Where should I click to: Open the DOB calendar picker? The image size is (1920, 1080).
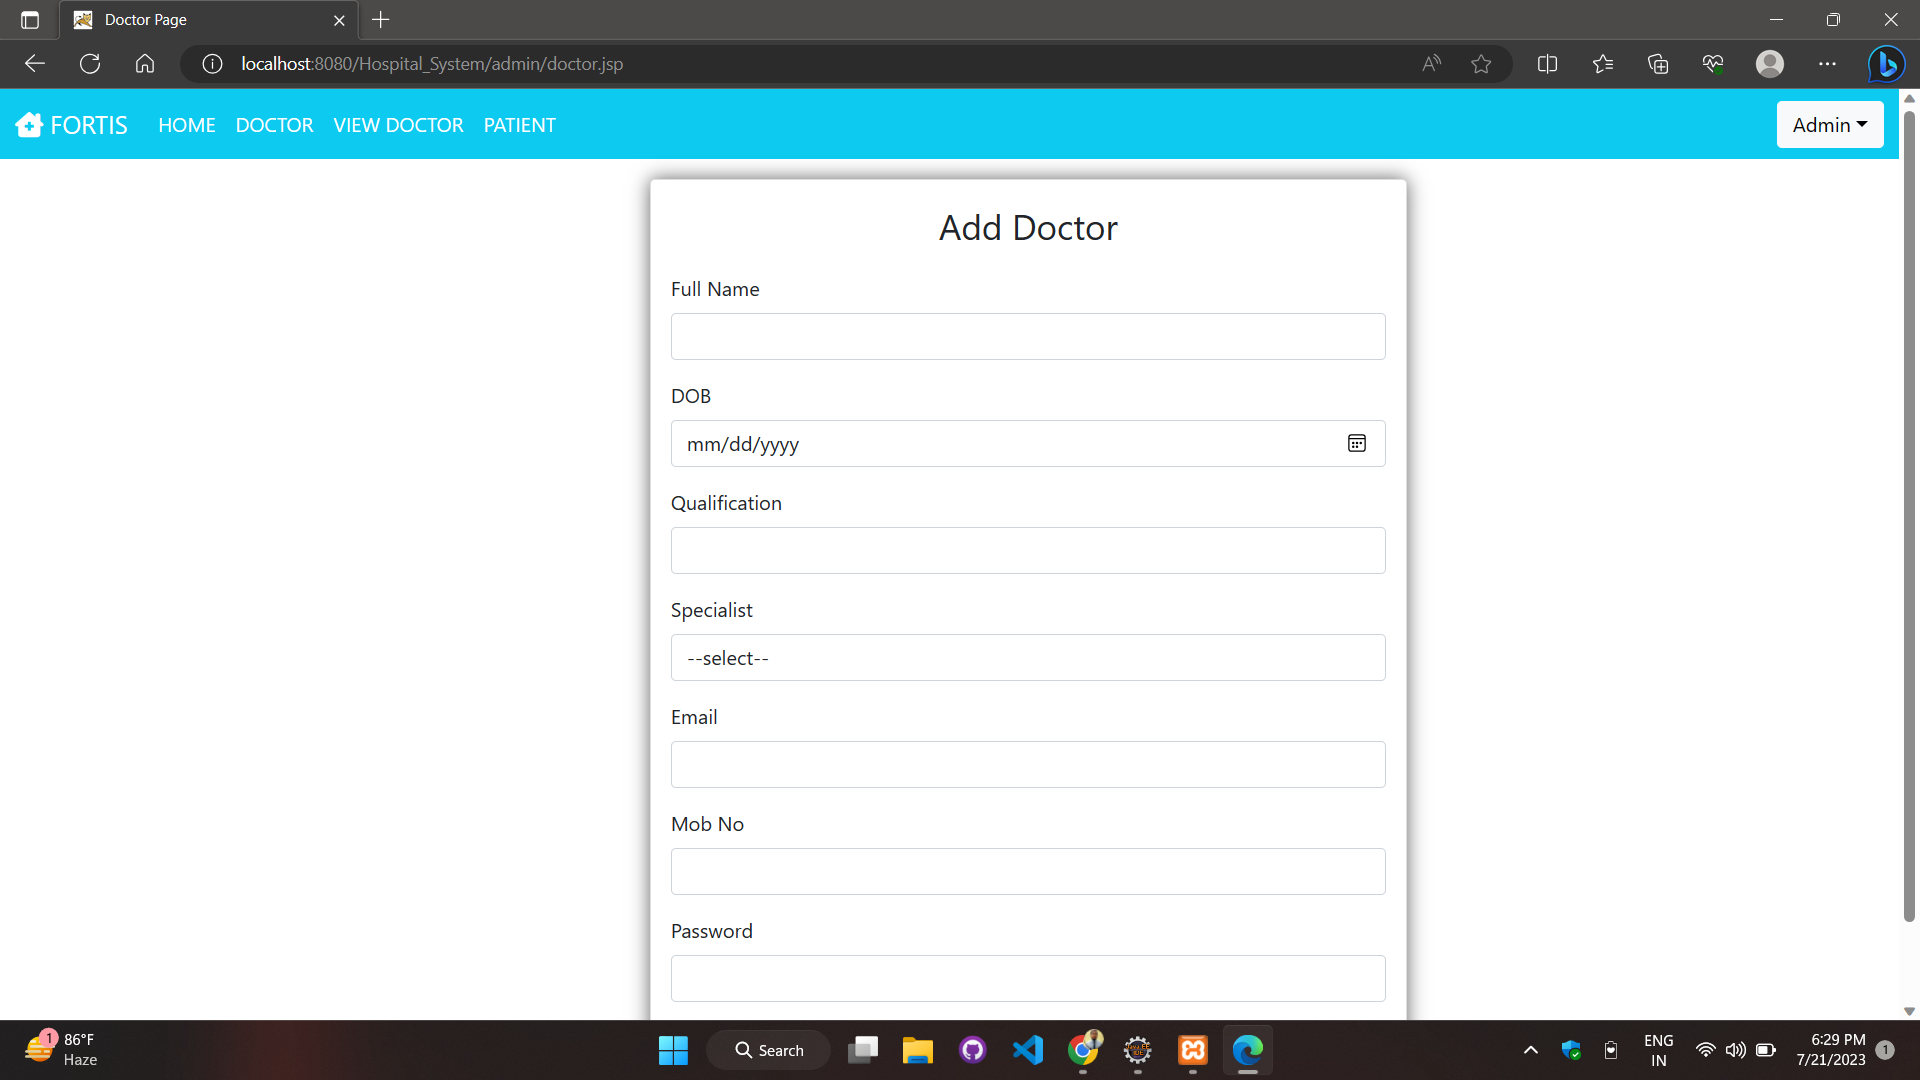point(1356,443)
